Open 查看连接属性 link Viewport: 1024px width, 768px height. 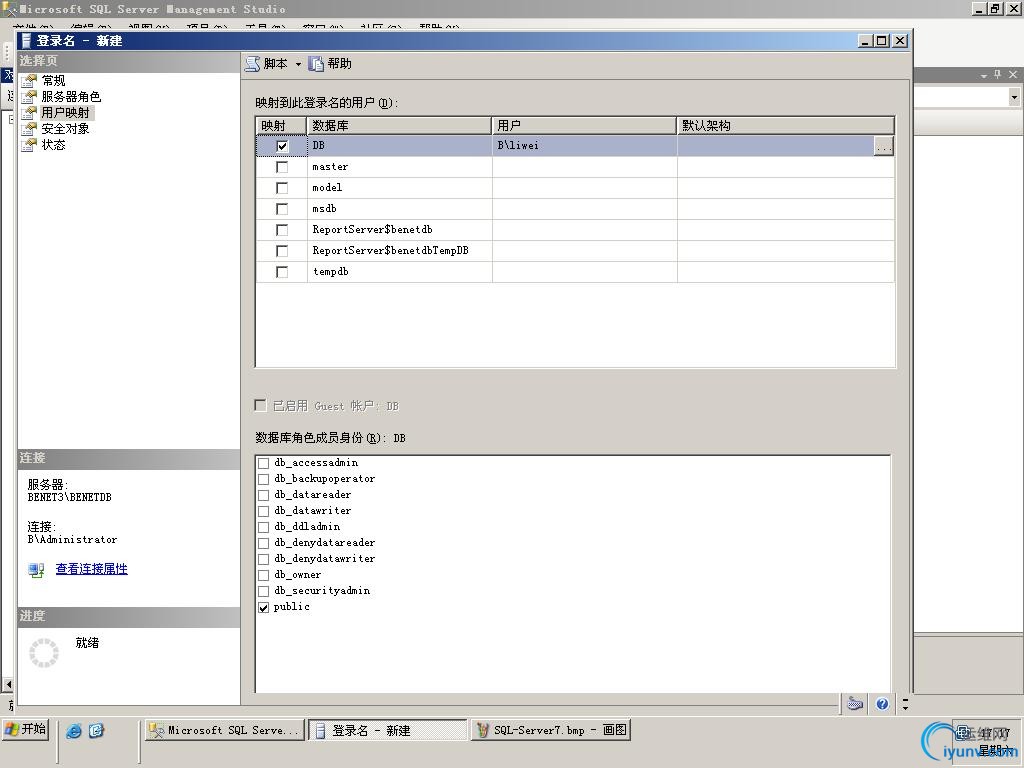(91, 569)
